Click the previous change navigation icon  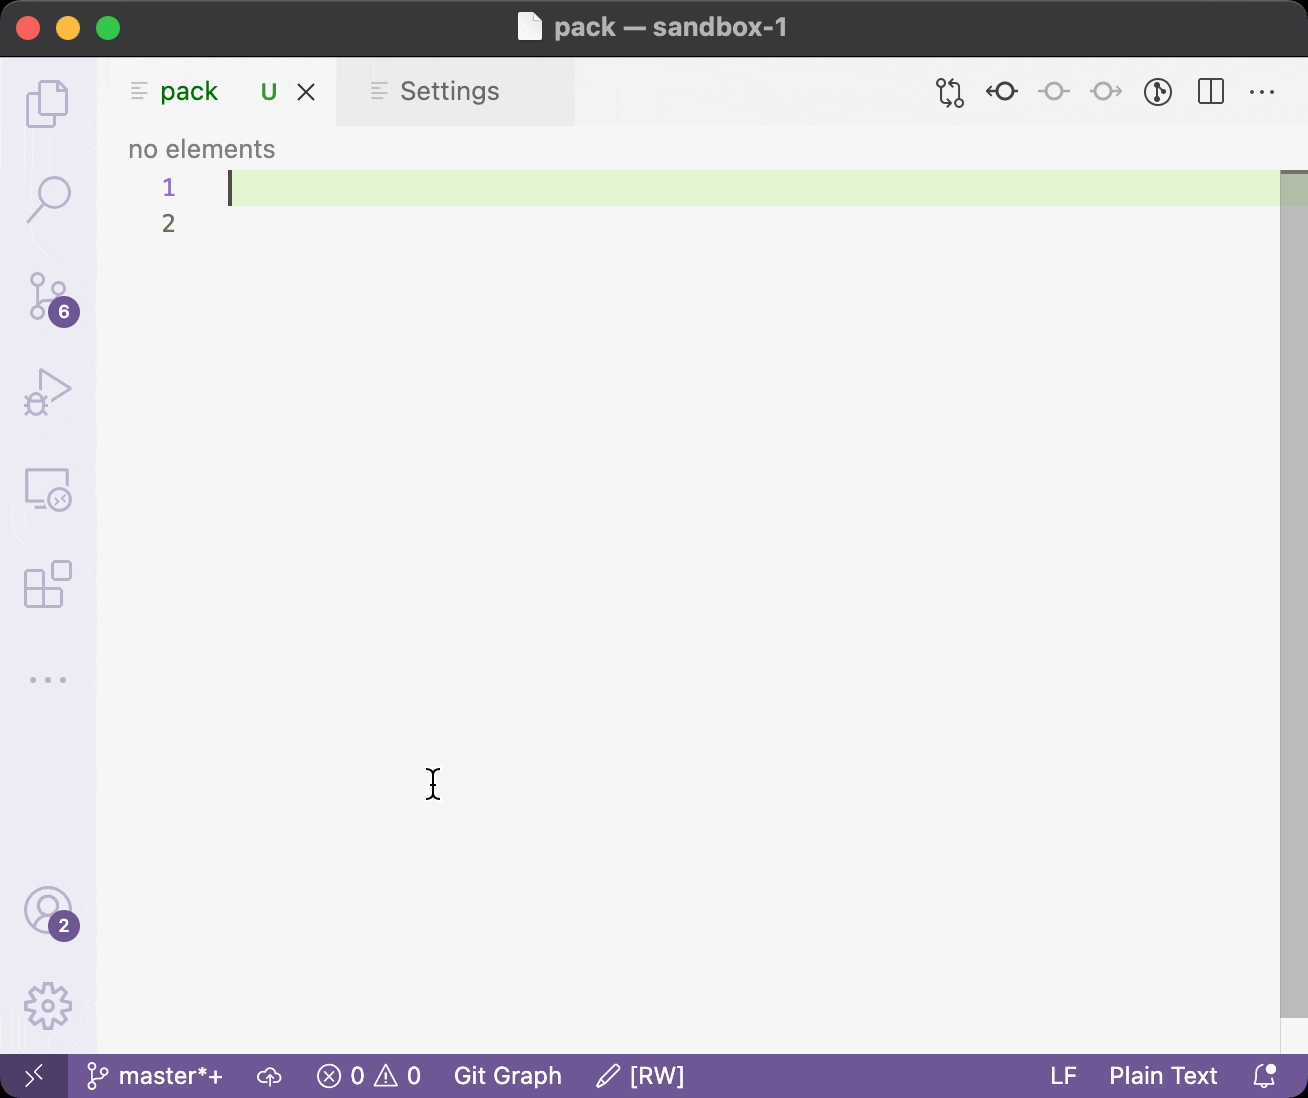click(1001, 92)
